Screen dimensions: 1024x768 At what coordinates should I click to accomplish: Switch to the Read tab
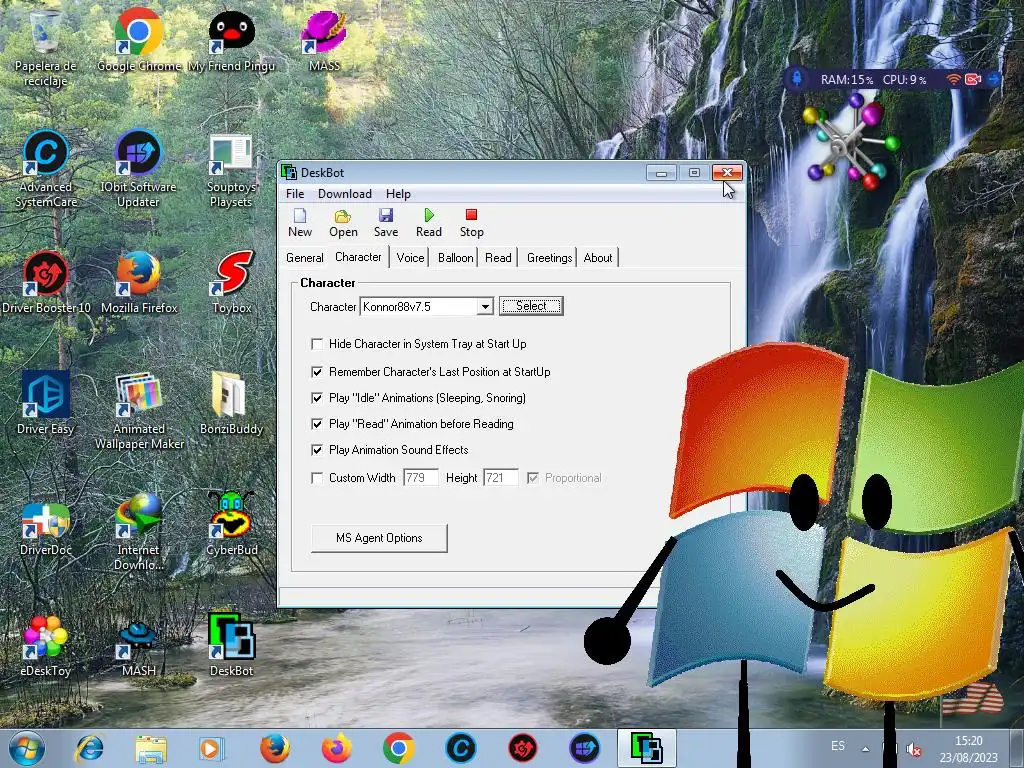(498, 258)
